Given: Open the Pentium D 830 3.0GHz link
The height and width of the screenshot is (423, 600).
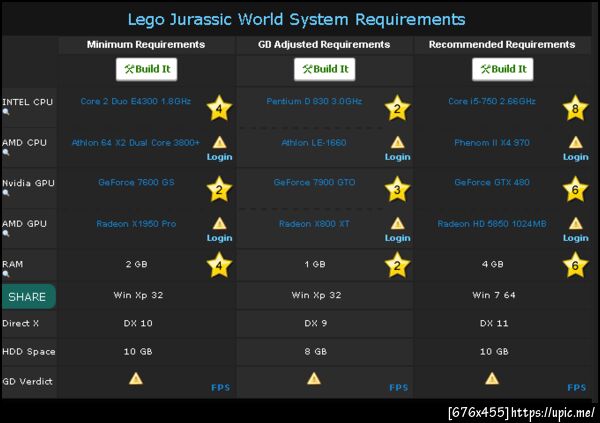Looking at the screenshot, I should point(314,101).
